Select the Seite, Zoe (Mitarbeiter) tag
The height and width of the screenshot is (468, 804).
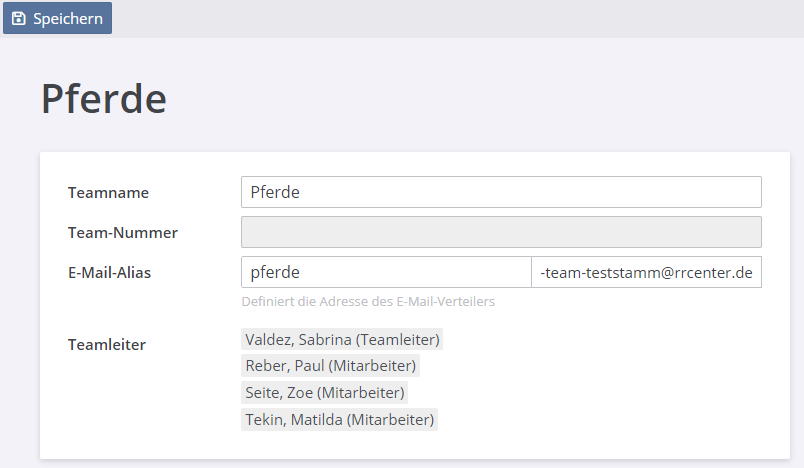coord(325,393)
